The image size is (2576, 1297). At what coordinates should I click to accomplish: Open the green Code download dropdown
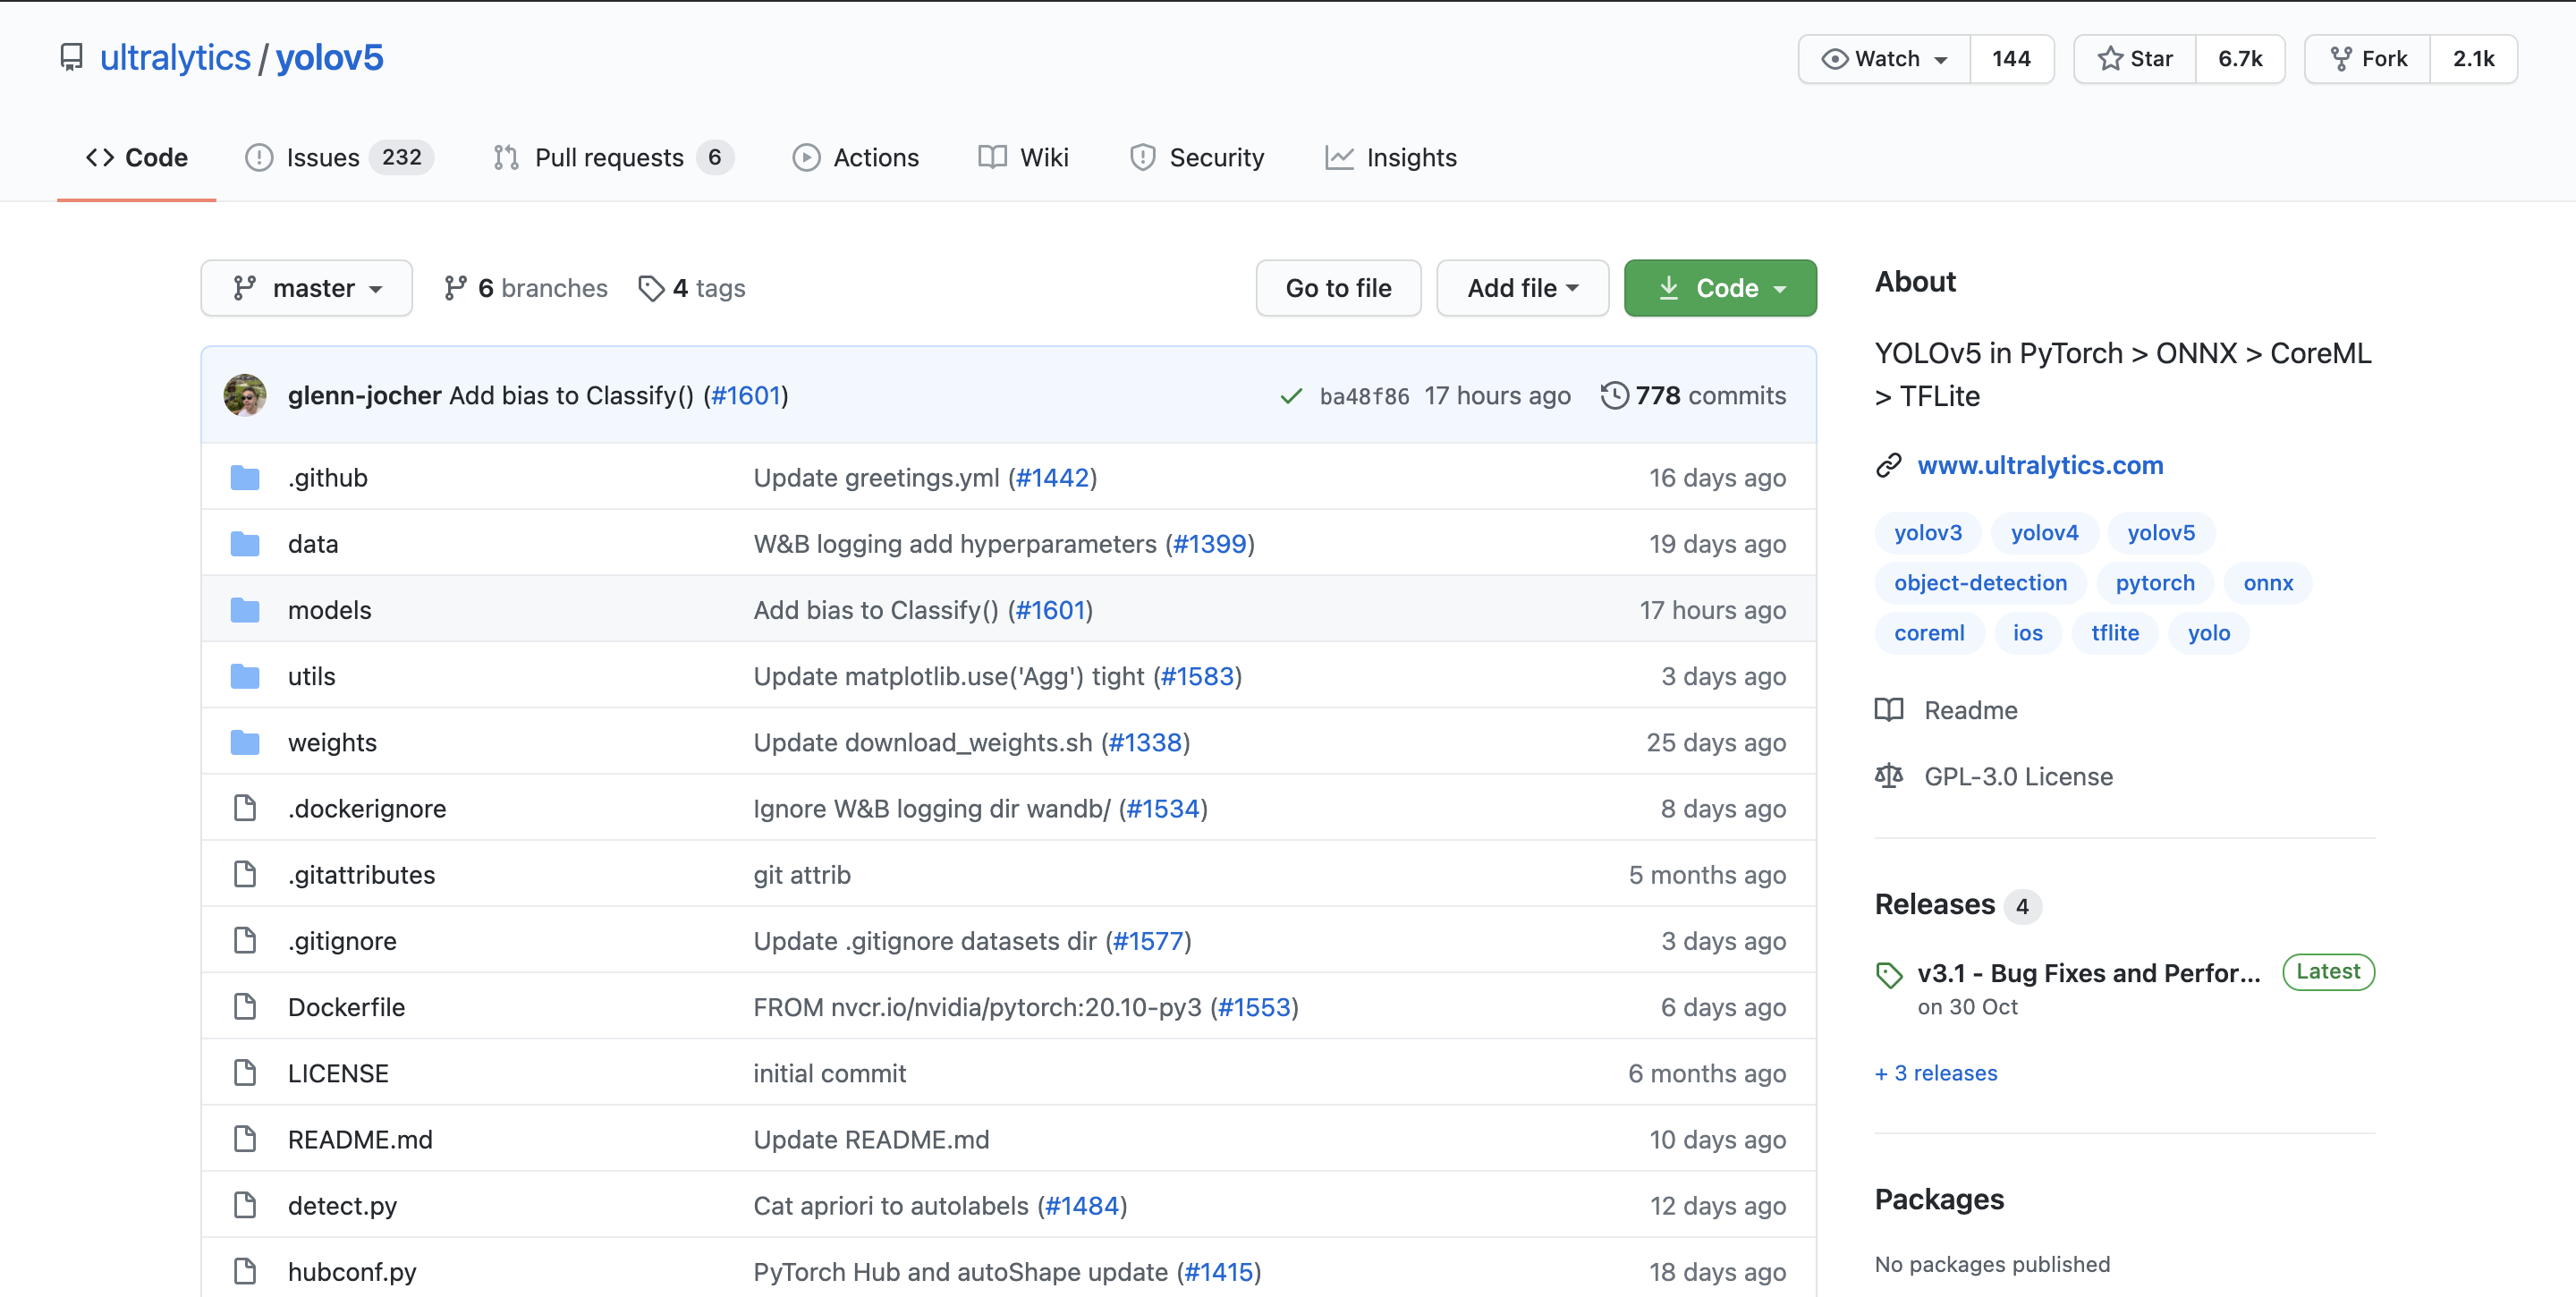point(1720,288)
